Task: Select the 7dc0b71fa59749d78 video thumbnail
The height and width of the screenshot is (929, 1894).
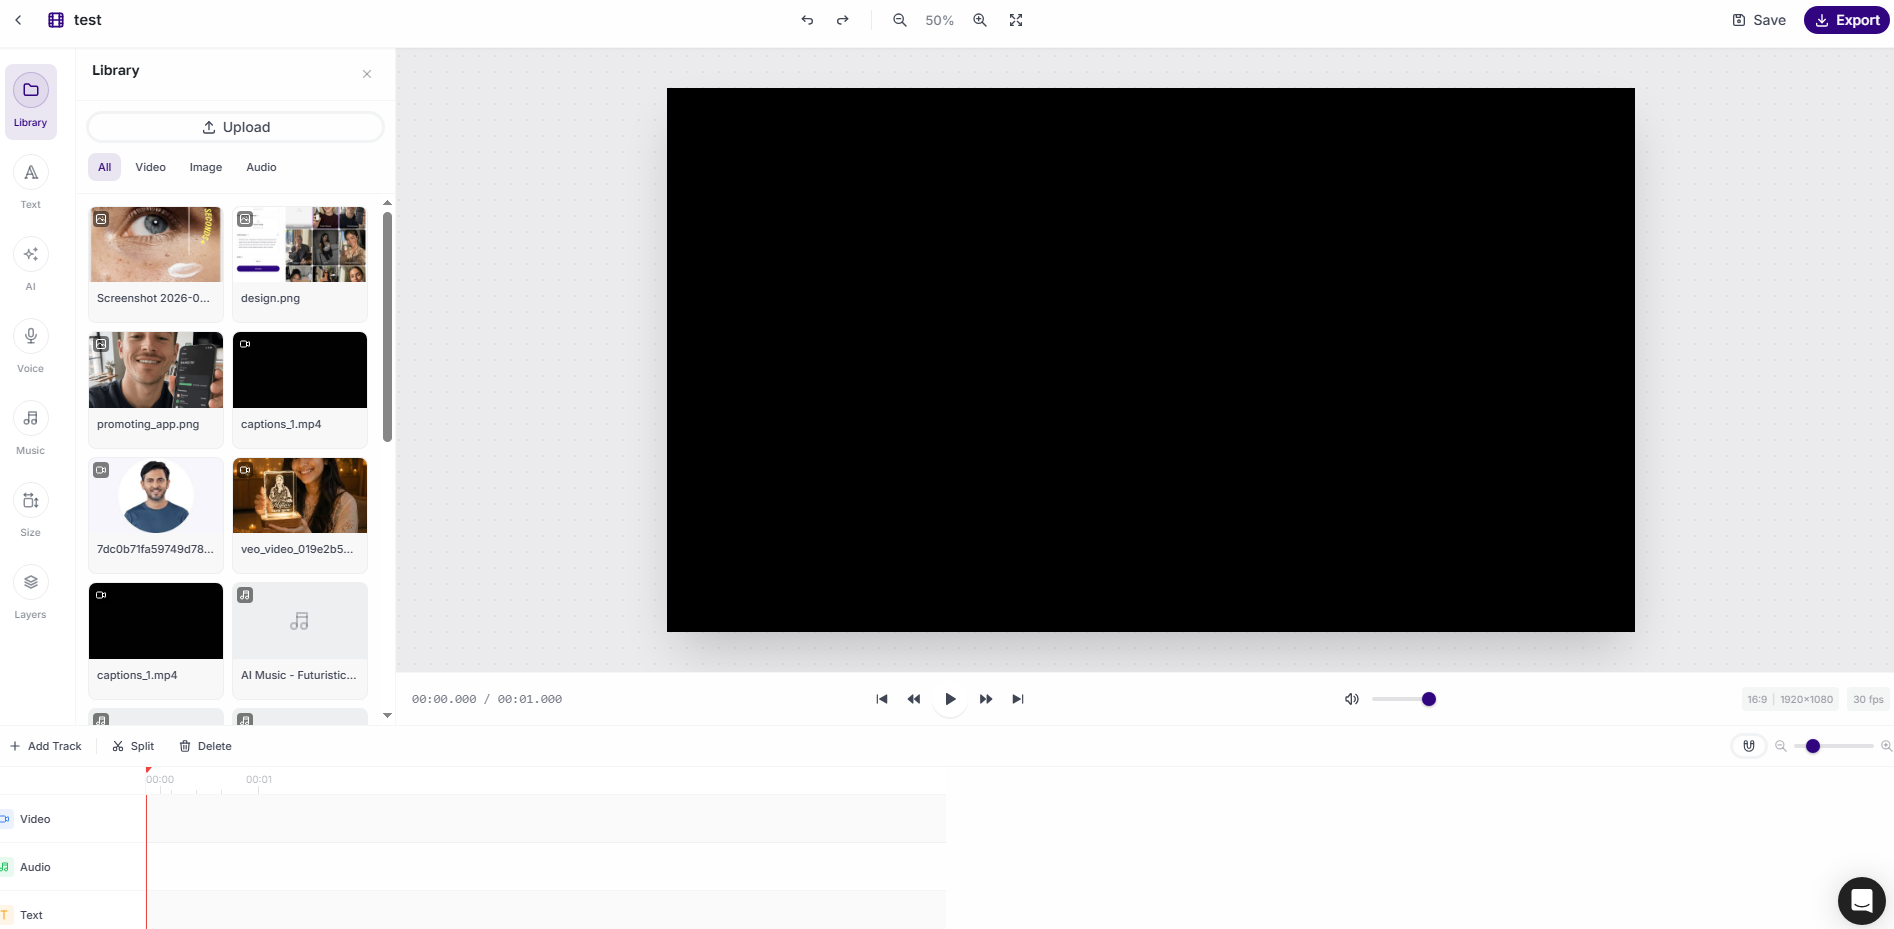Action: pos(156,496)
